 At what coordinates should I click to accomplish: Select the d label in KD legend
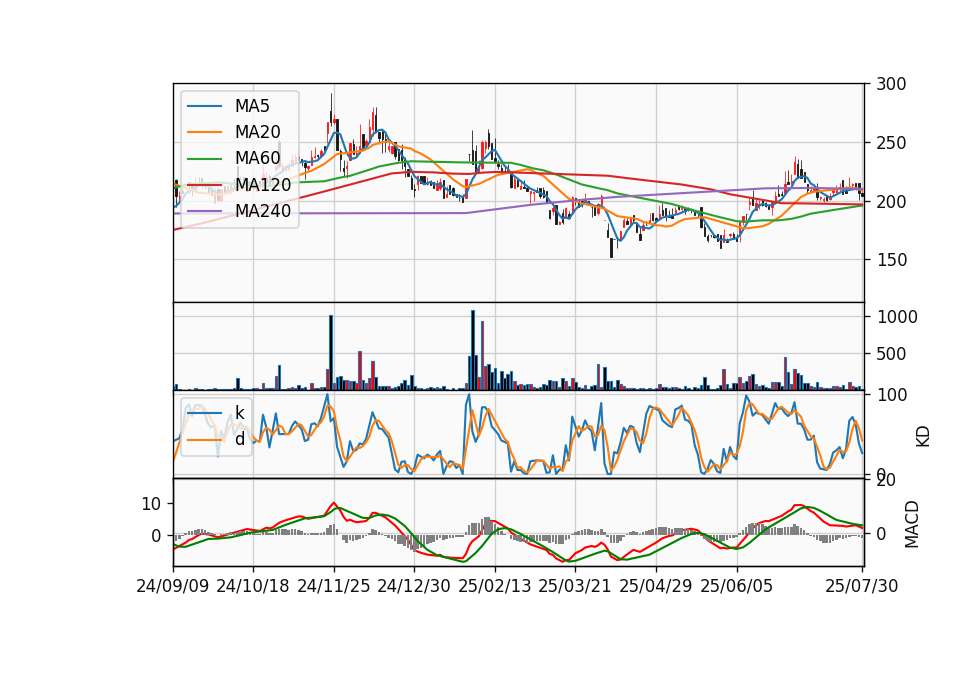coord(239,438)
